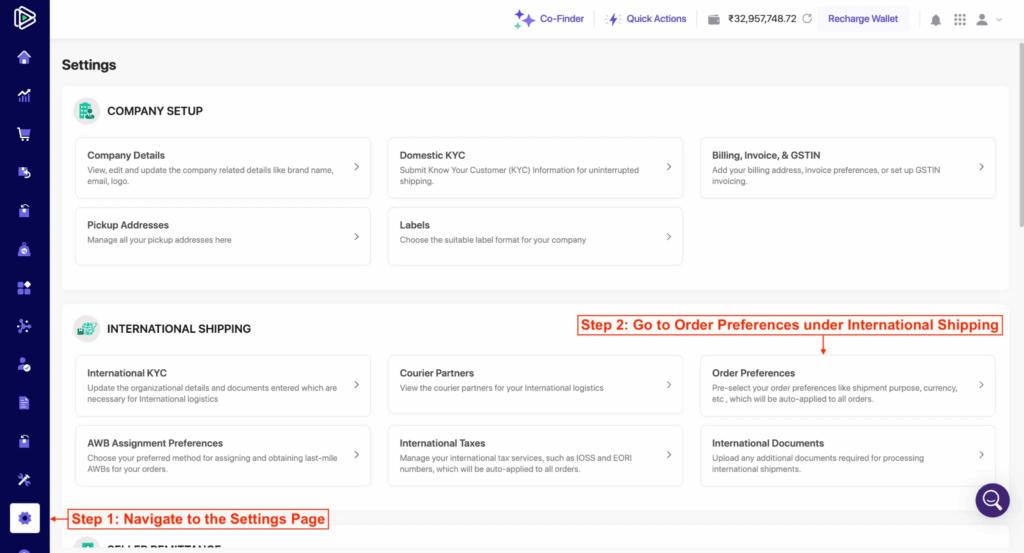This screenshot has width=1024, height=553.
Task: Open the chat search bubble icon
Action: coord(992,499)
